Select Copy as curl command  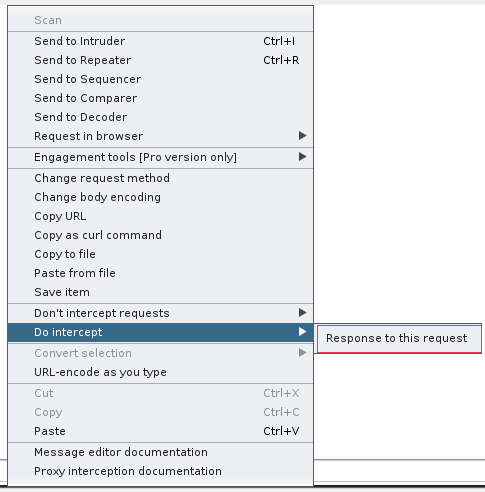point(160,235)
